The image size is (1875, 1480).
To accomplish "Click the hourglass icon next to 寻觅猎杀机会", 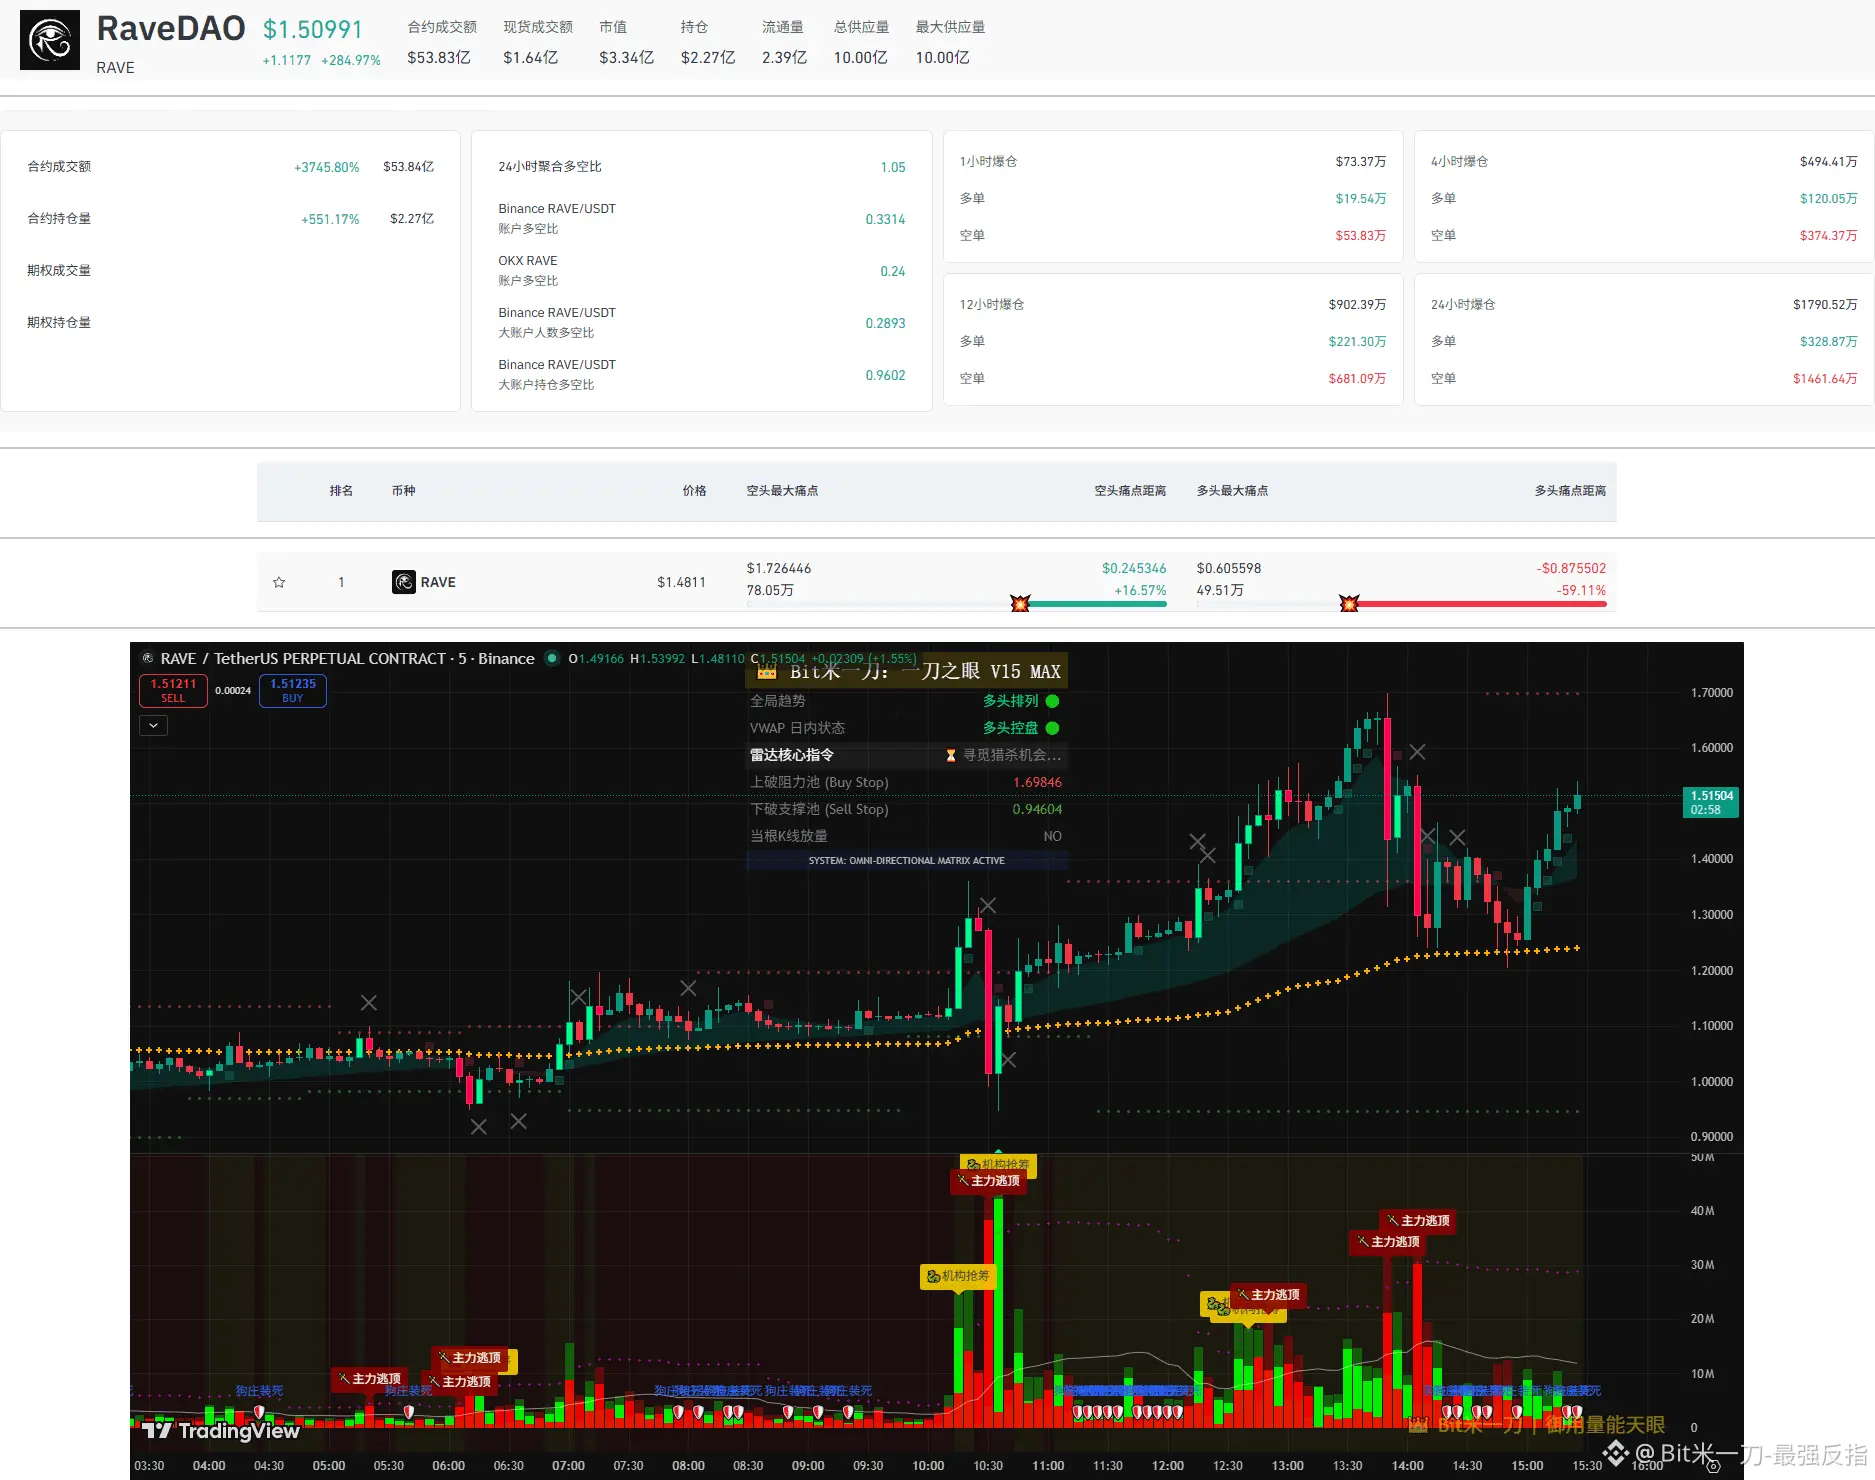I will click(x=951, y=755).
